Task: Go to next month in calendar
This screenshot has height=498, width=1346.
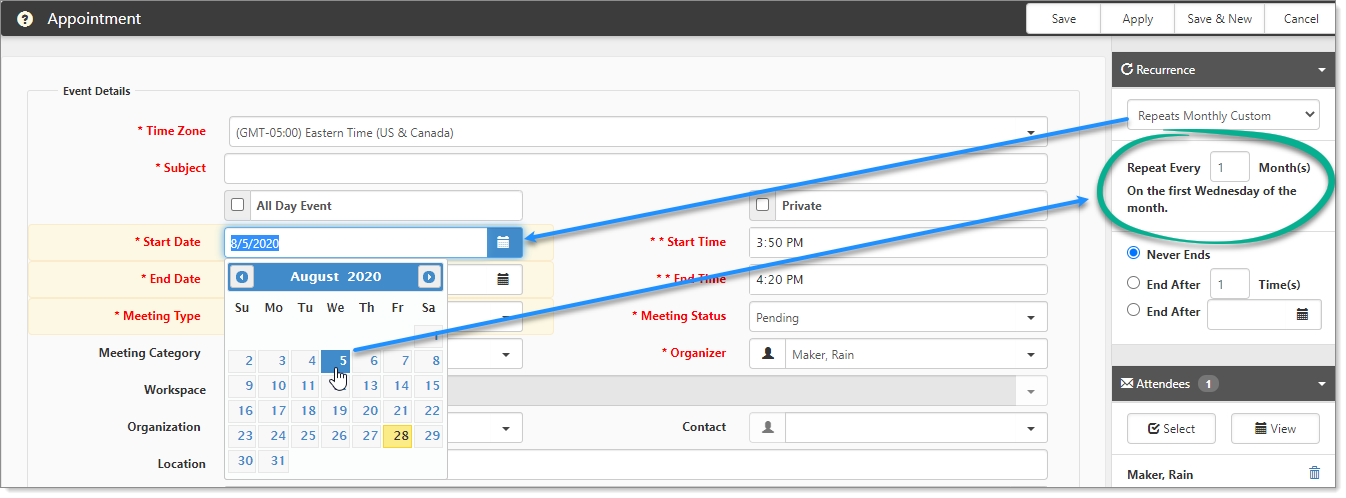Action: (x=429, y=277)
